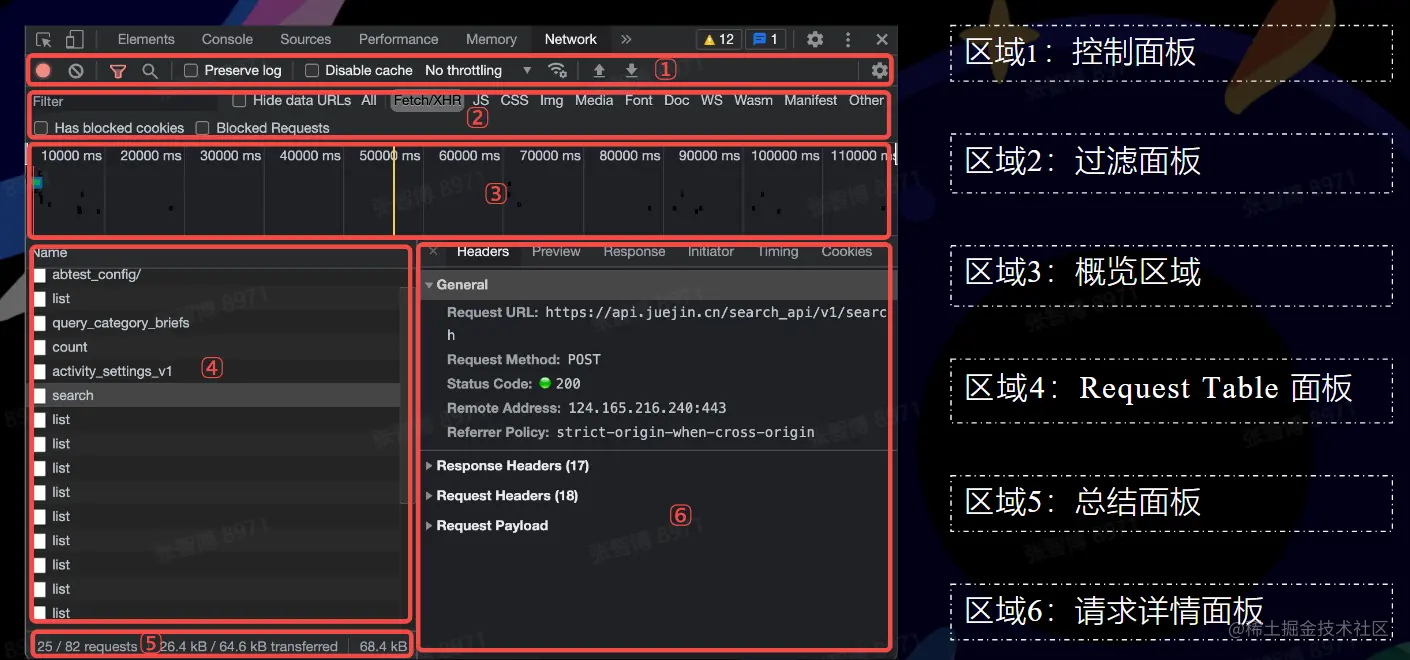
Task: Open the Response tab of request details
Action: coord(634,251)
